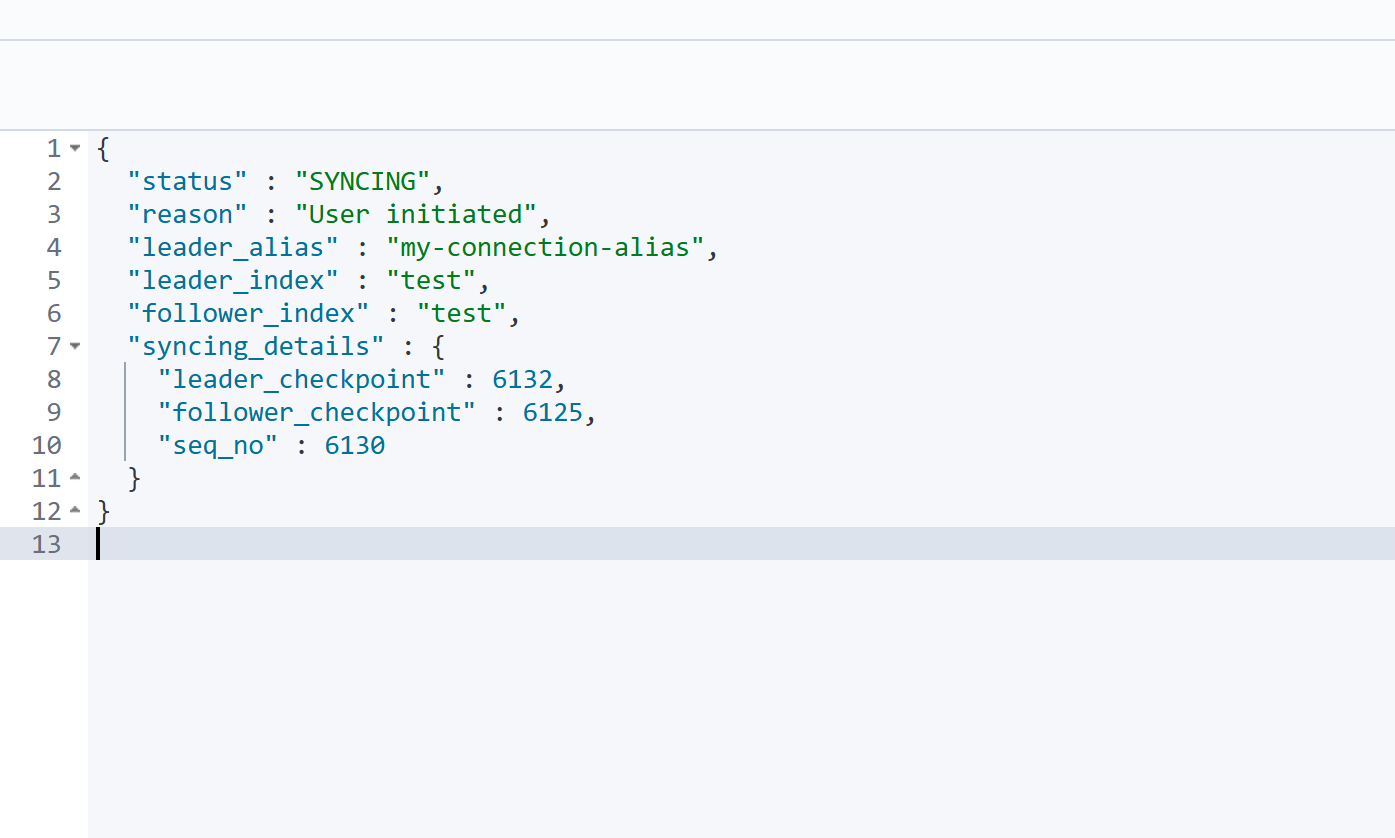Click the "test" value of leader_index
Viewport: 1395px width, 838px height.
[432, 280]
